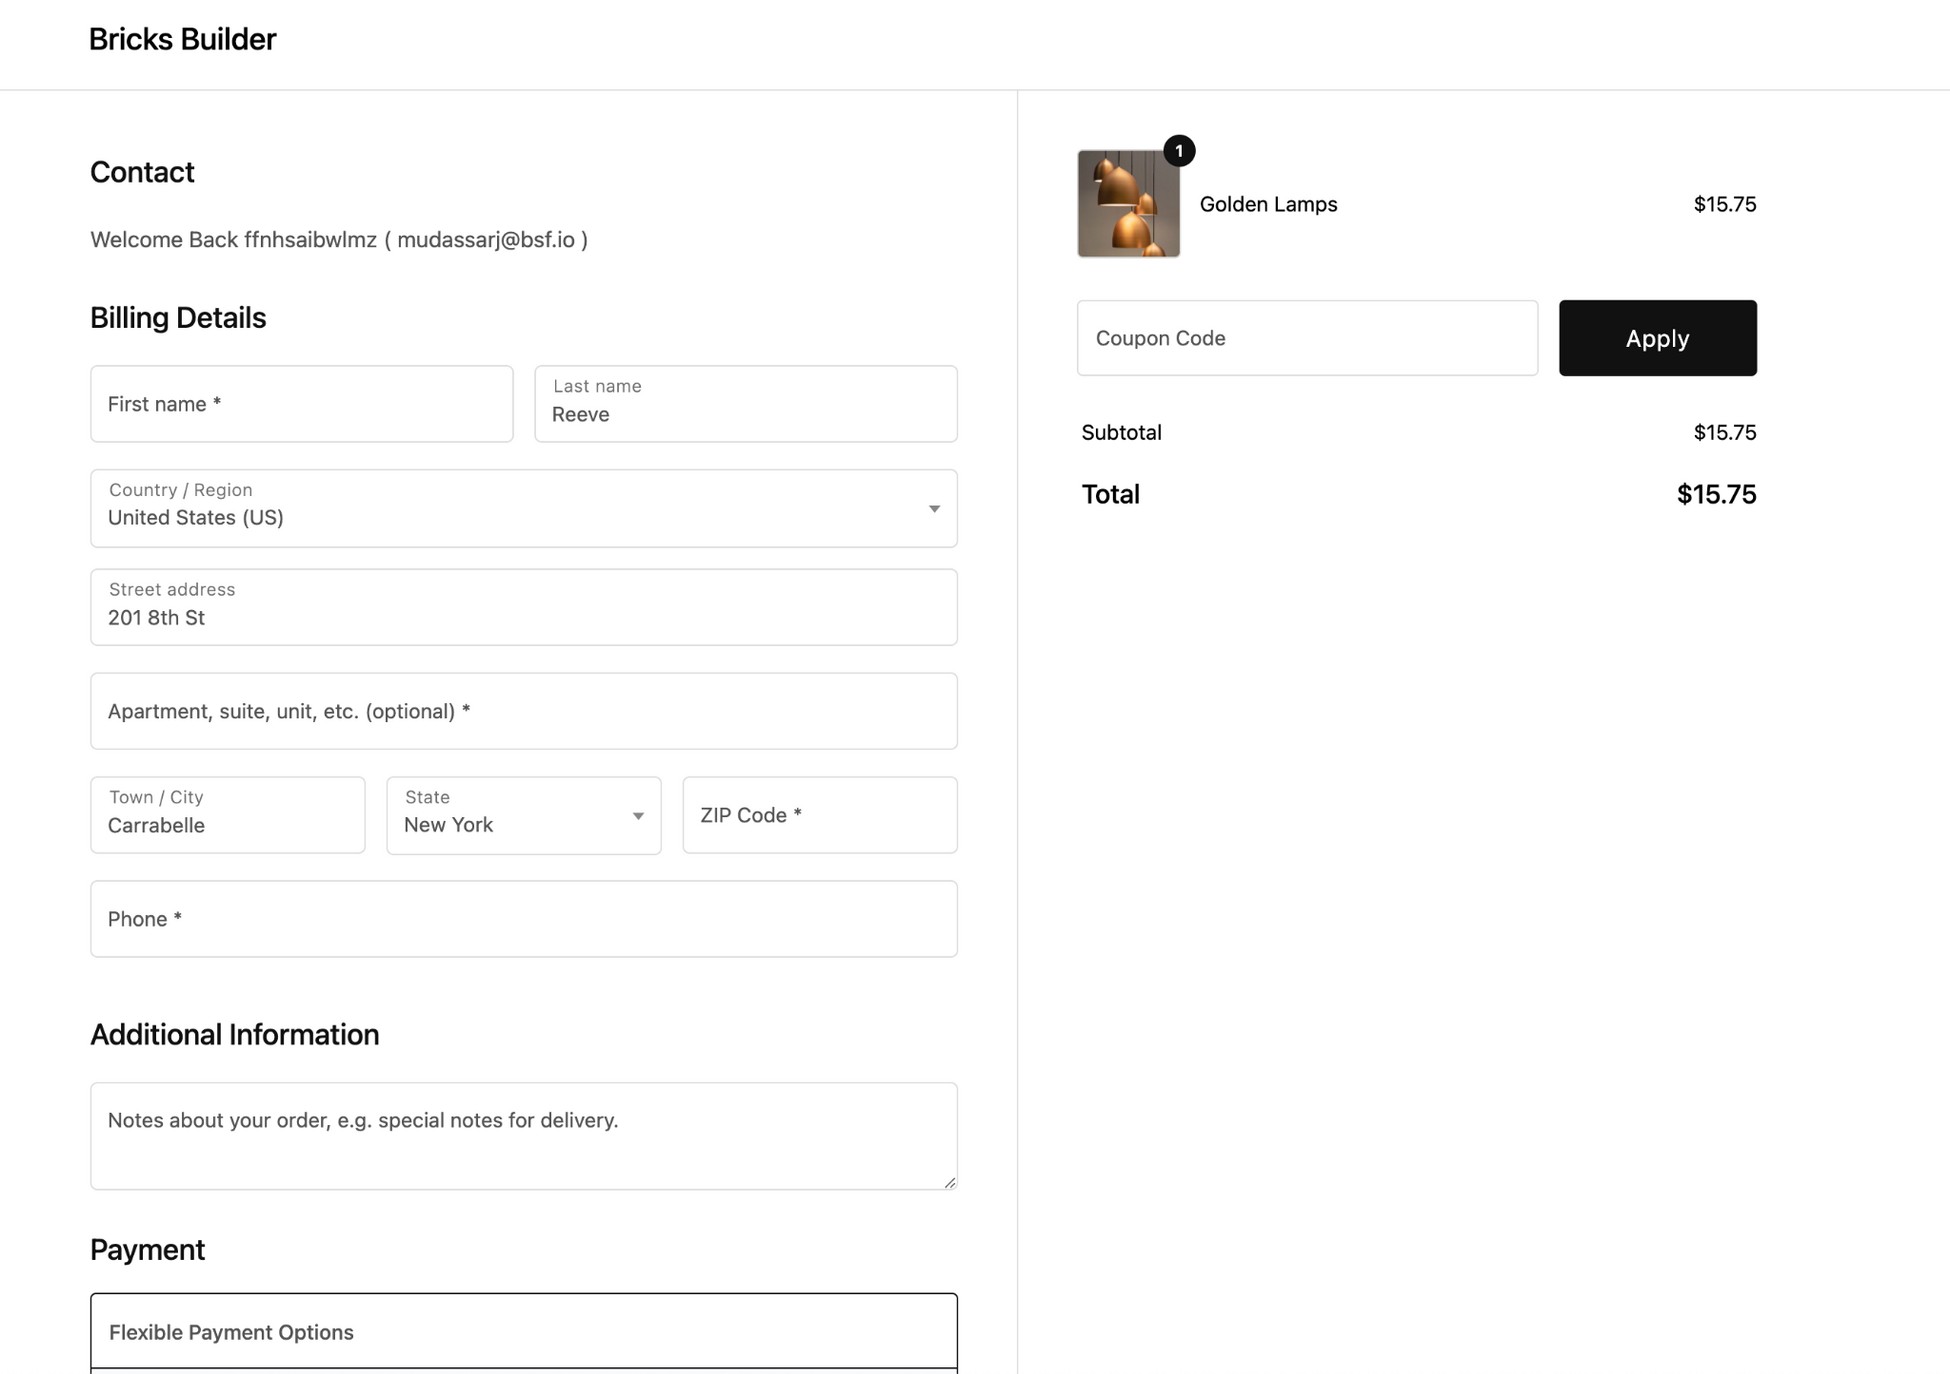Image resolution: width=1950 pixels, height=1374 pixels.
Task: Click the Coupon Code input field
Action: (1306, 338)
